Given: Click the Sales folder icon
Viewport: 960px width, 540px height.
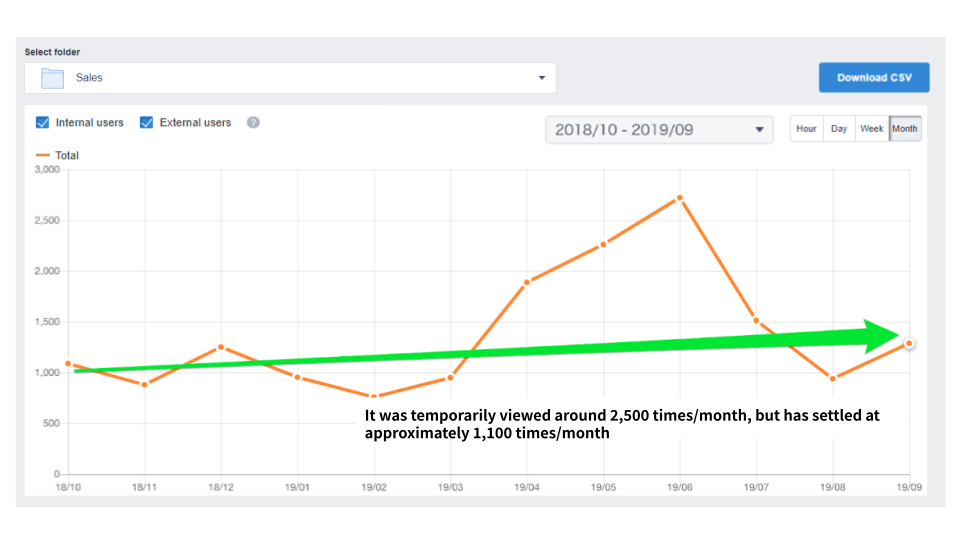Looking at the screenshot, I should click(52, 78).
